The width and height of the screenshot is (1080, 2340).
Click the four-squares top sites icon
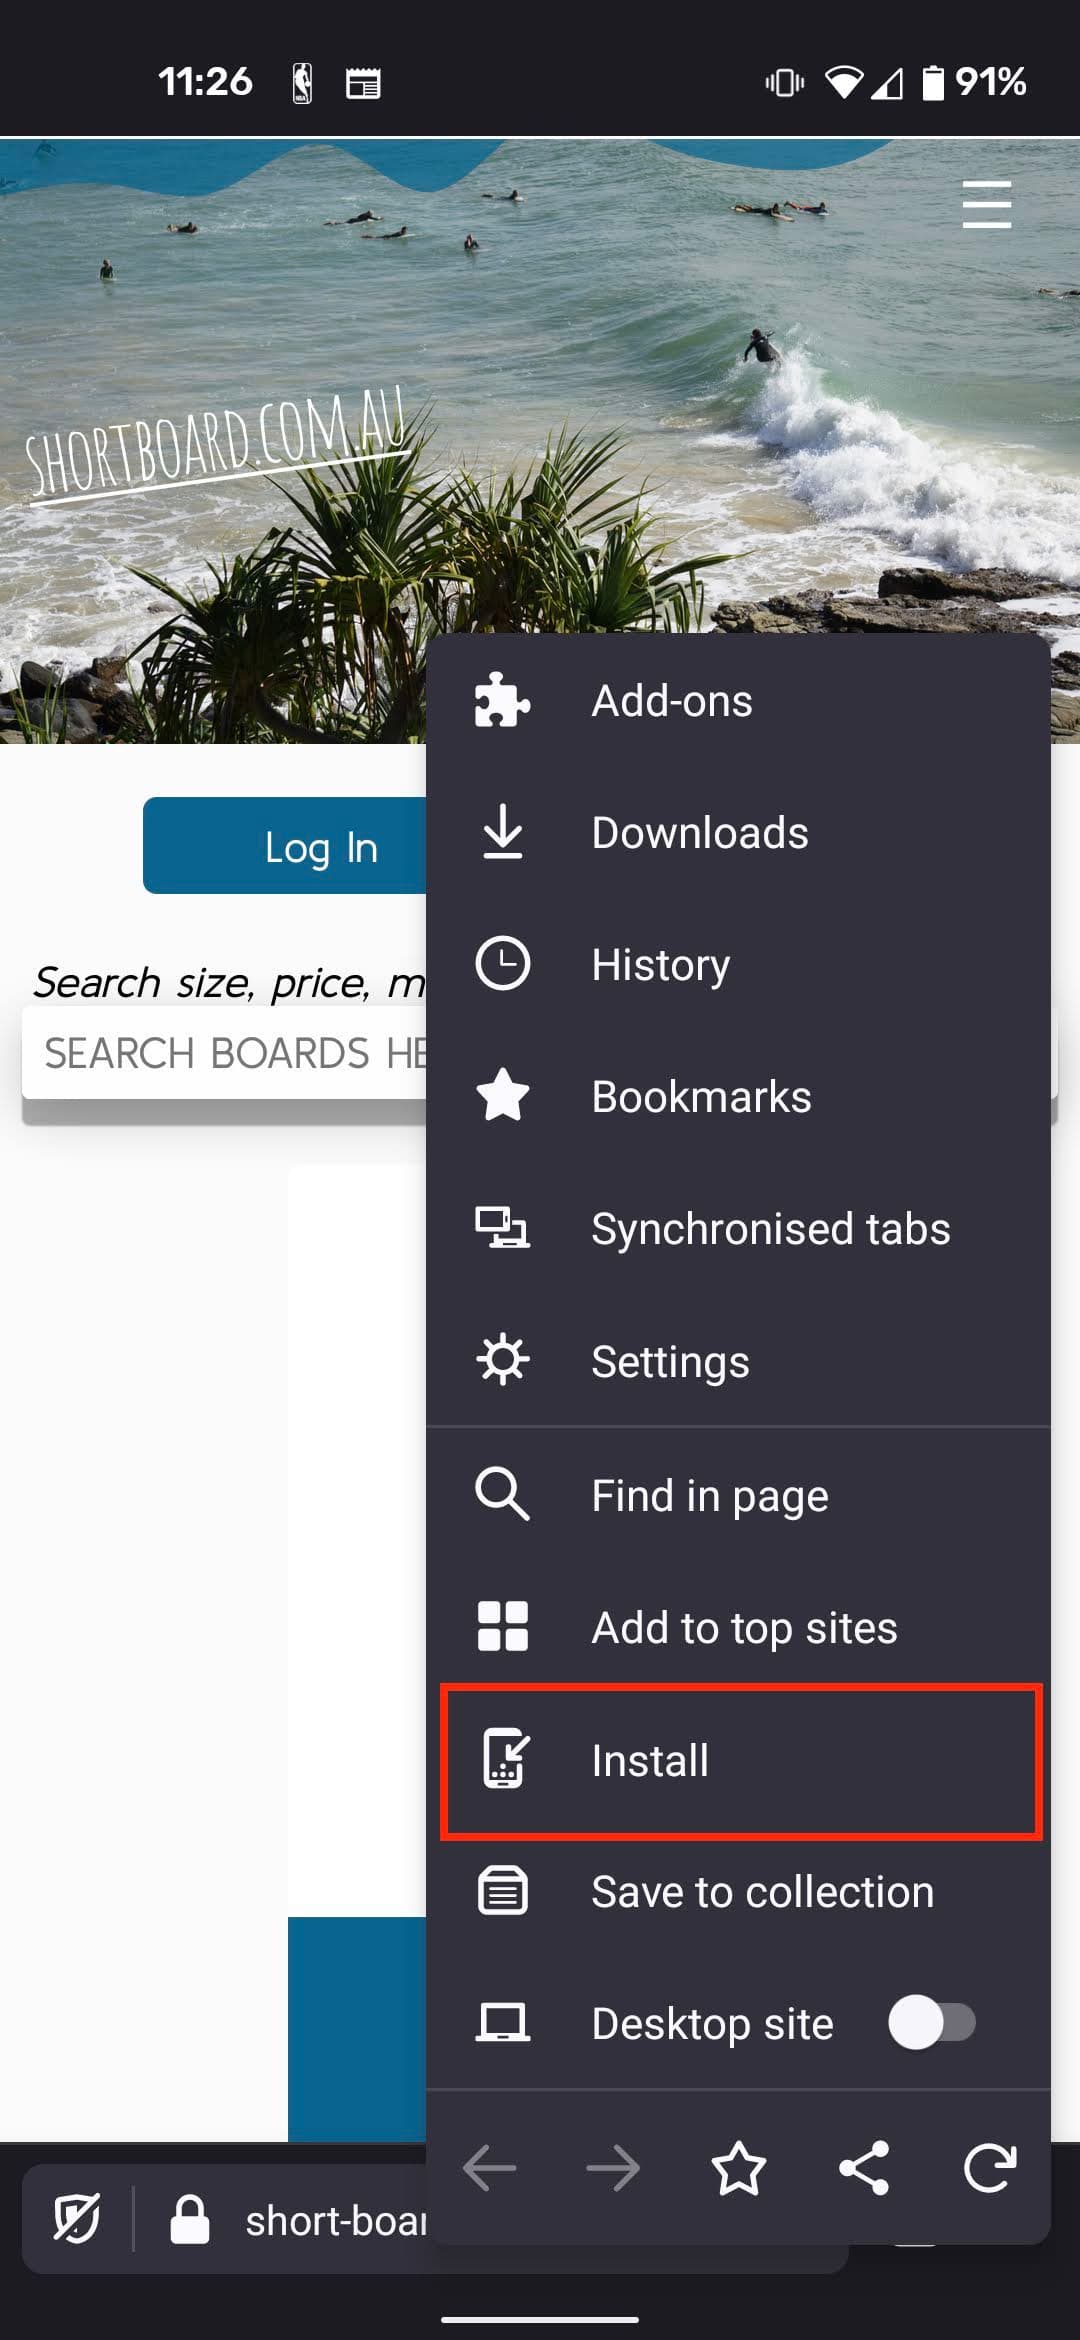[502, 1626]
